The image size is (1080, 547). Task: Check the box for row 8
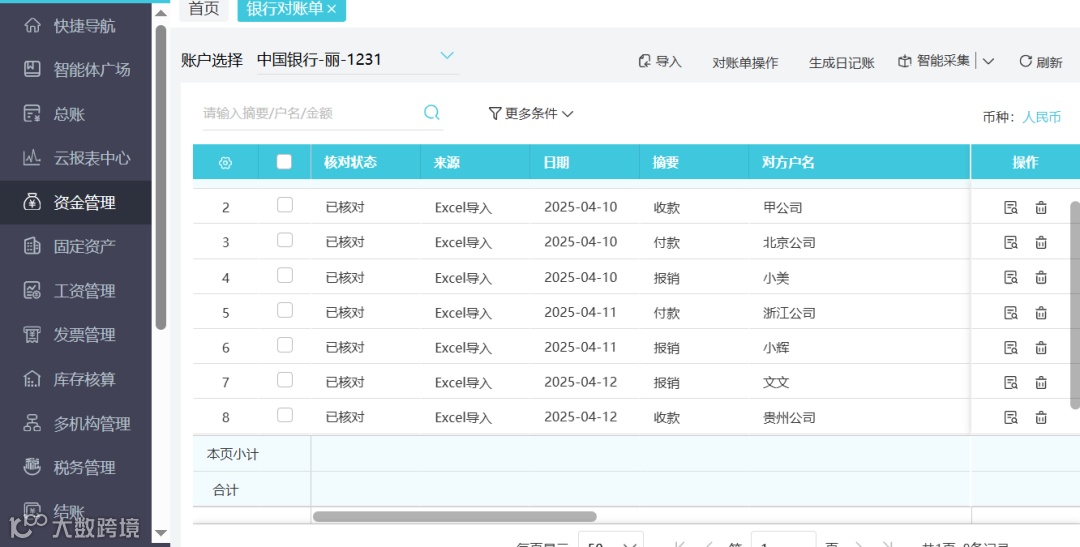click(x=284, y=415)
